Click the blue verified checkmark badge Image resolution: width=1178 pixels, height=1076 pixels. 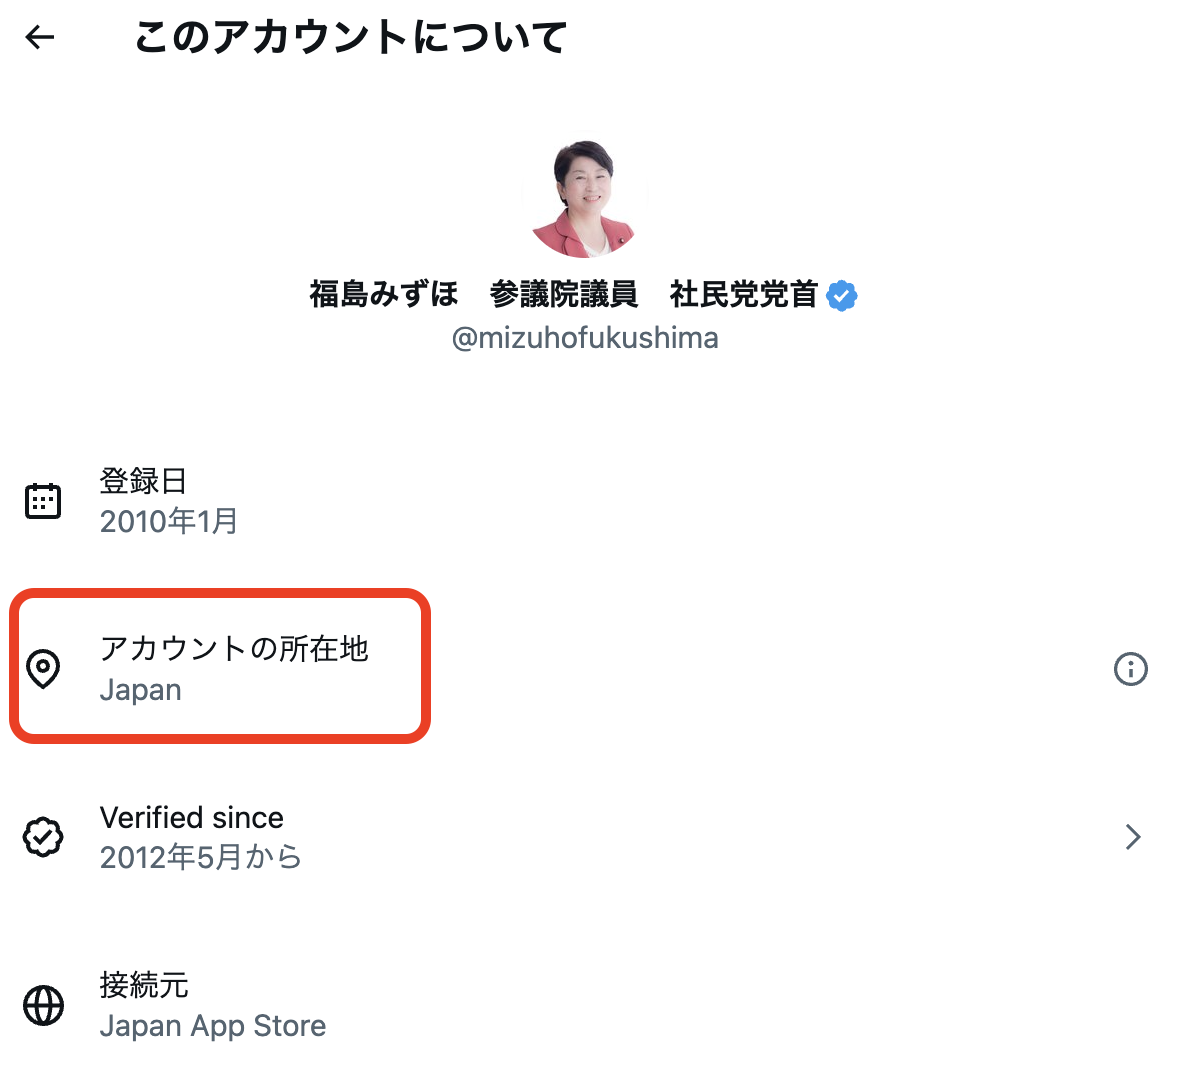pyautogui.click(x=842, y=296)
